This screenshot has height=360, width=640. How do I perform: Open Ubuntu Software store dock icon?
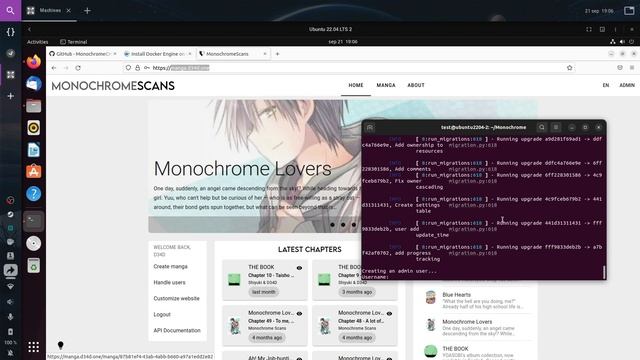pyautogui.click(x=33, y=171)
